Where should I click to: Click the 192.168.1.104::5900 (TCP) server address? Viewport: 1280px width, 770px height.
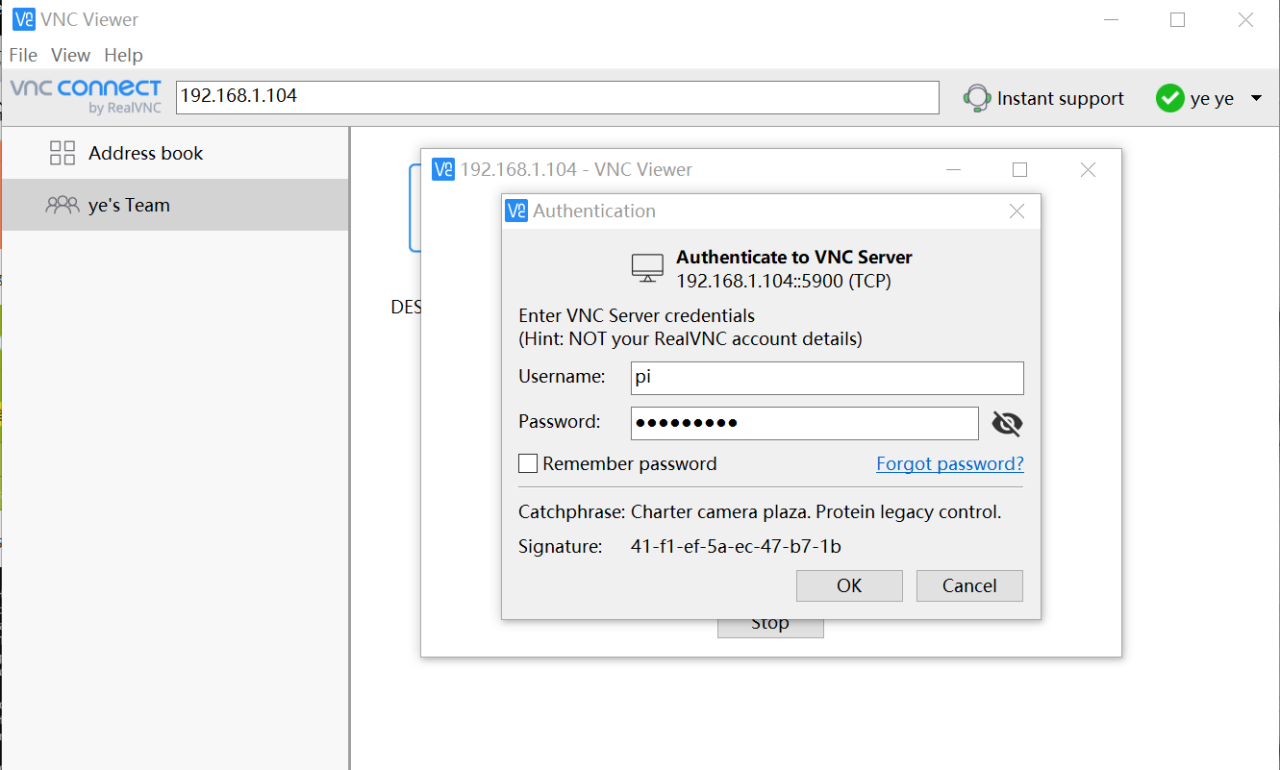tap(783, 282)
